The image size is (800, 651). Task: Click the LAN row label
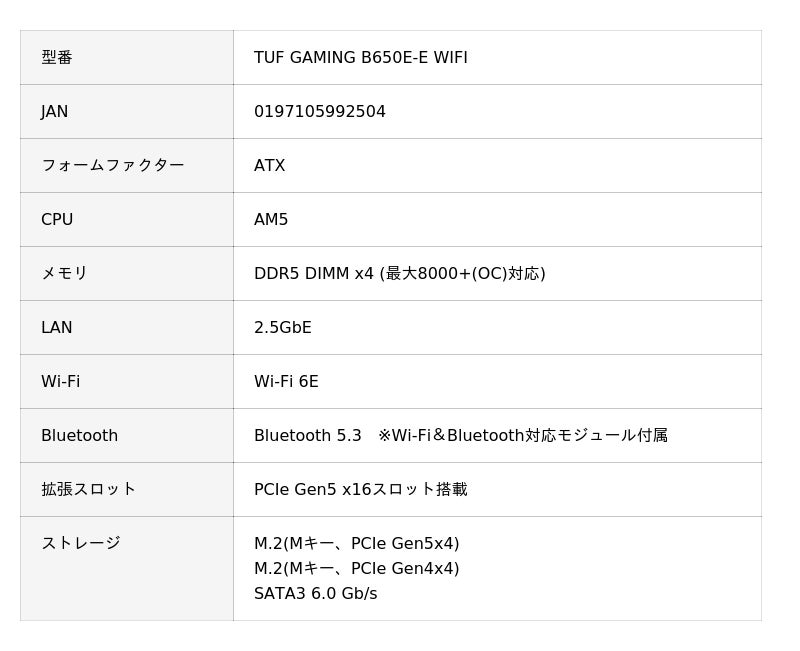click(x=57, y=328)
